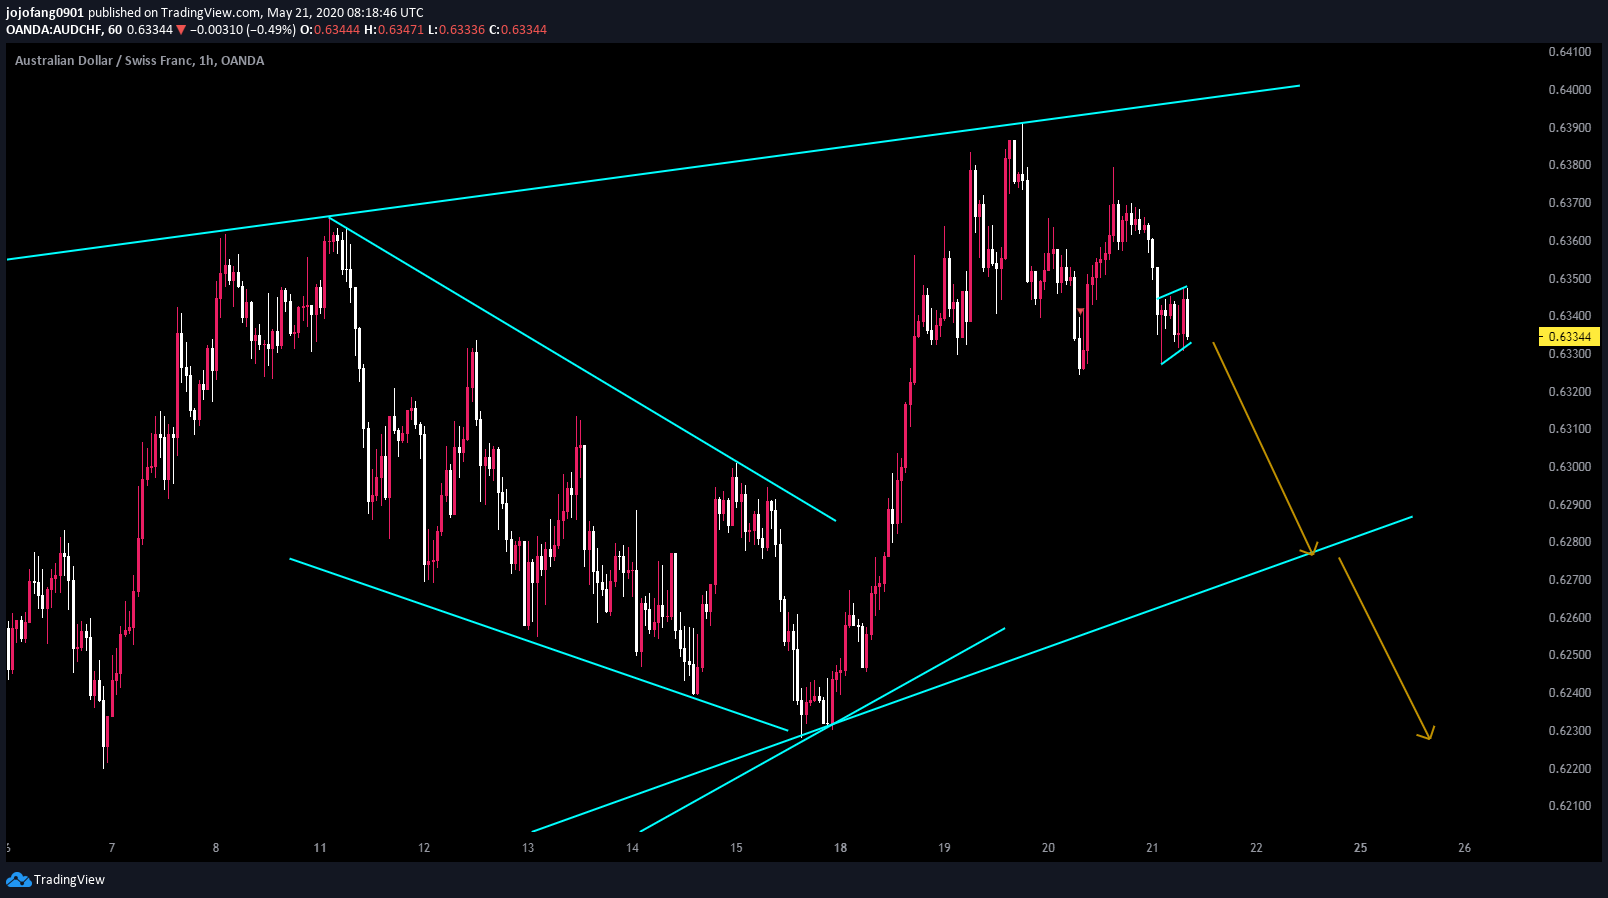Screen dimensions: 1608x898
Task: Click date label 13 on time axis
Action: (x=528, y=848)
